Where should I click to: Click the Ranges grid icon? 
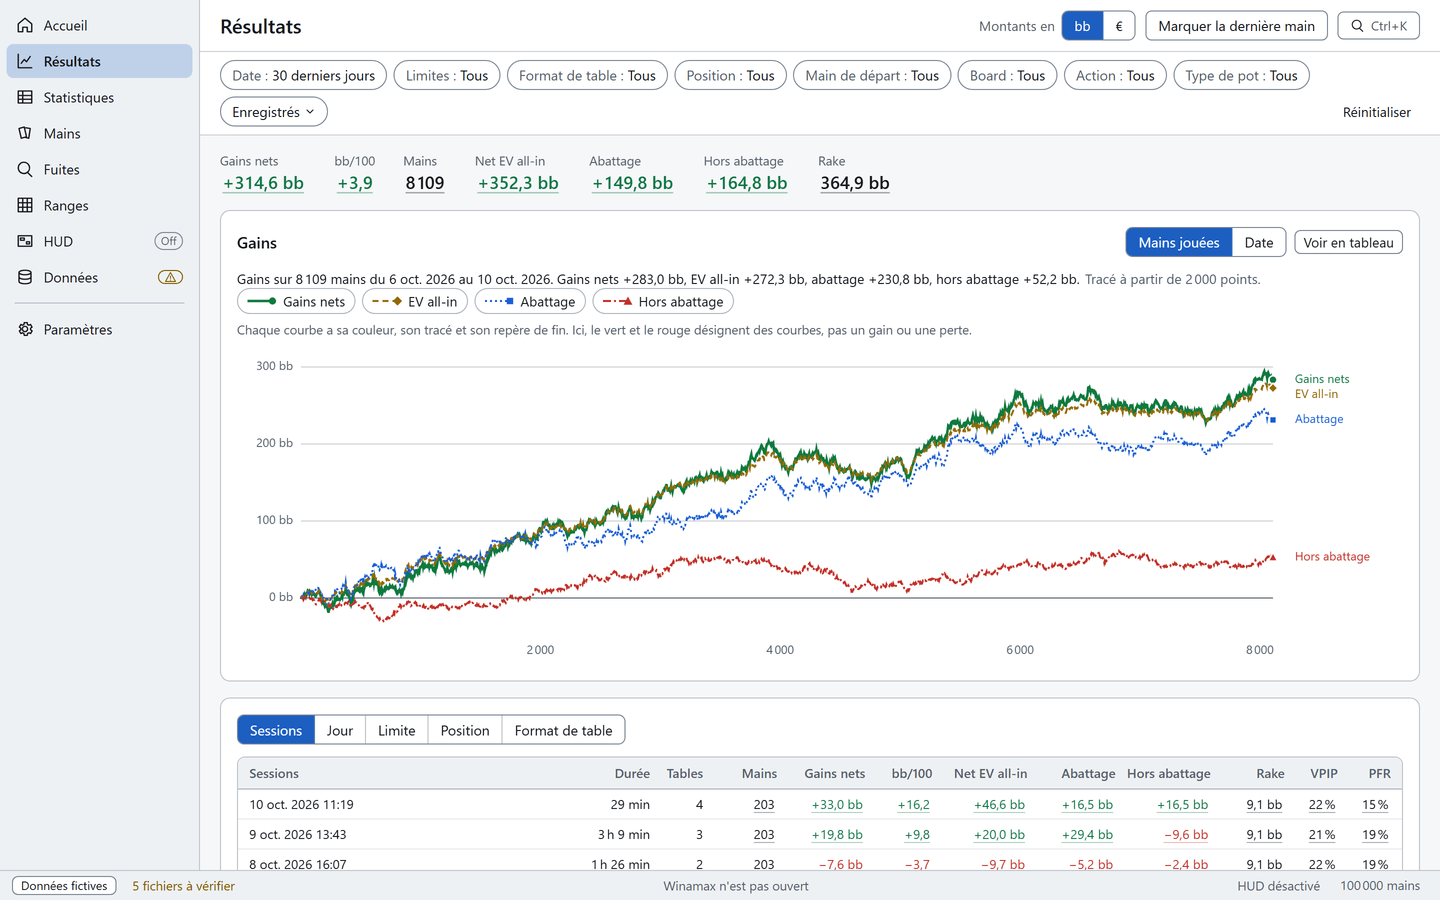point(25,205)
